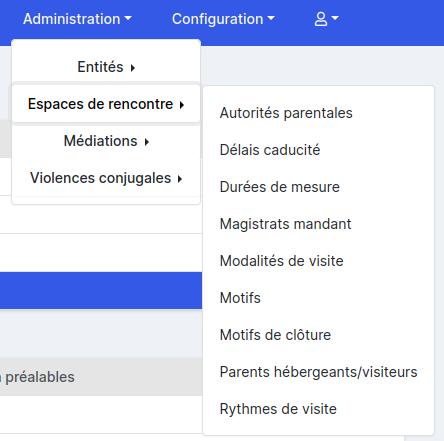
Task: Open Parents hébergeants/visiteurs entry
Action: (x=318, y=372)
